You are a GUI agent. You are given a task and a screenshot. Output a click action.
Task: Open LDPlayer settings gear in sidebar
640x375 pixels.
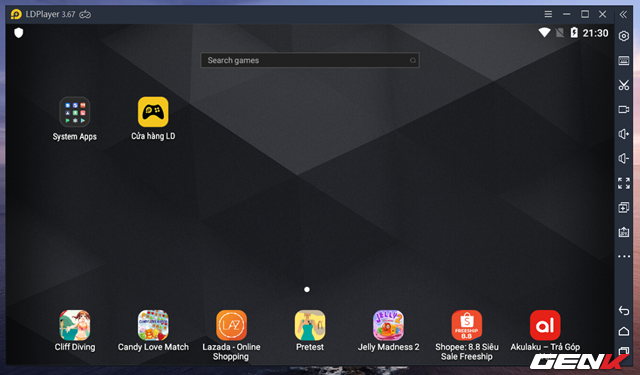click(x=624, y=36)
